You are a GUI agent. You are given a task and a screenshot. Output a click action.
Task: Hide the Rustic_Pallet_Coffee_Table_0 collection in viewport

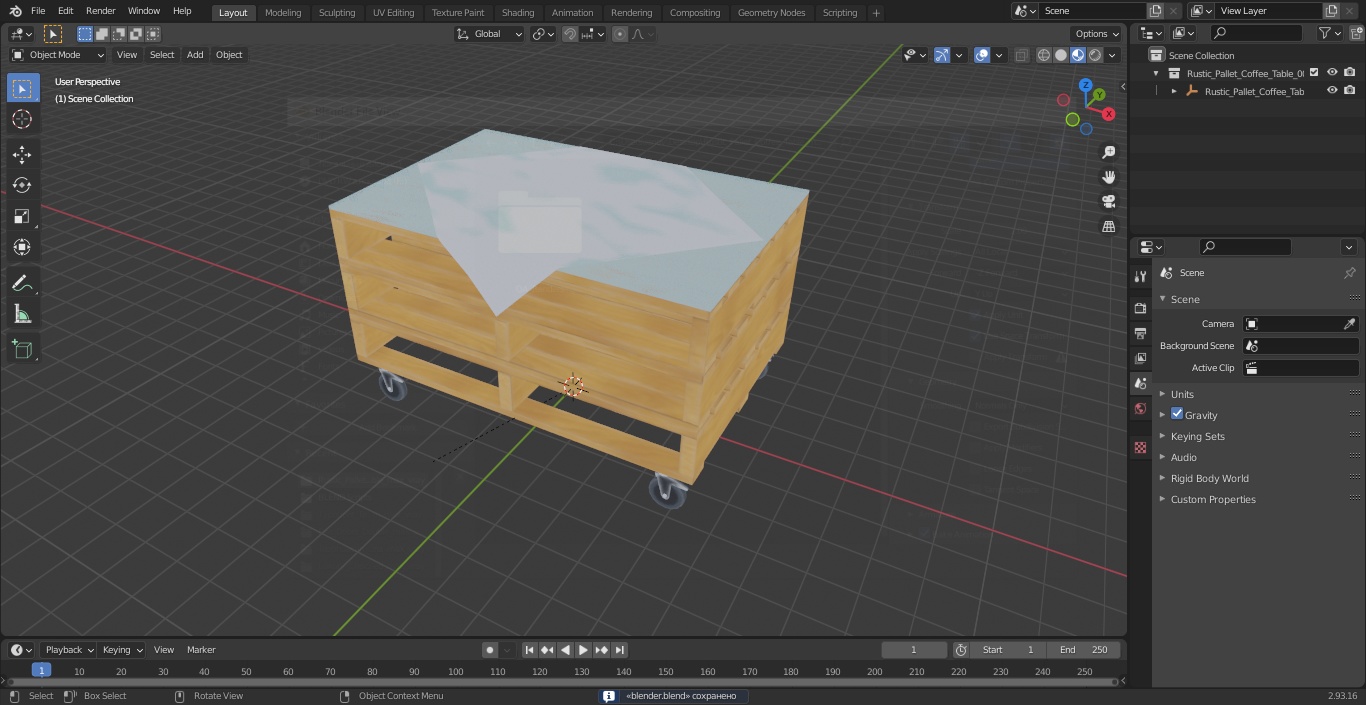pyautogui.click(x=1332, y=72)
